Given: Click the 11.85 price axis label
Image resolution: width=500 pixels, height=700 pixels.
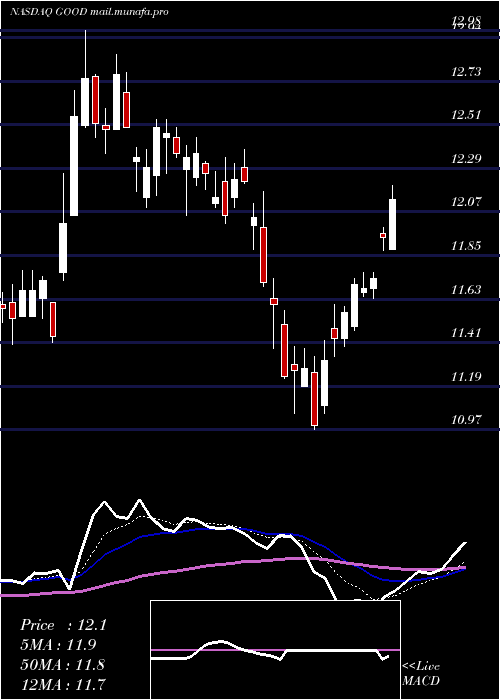Looking at the screenshot, I should click(466, 246).
